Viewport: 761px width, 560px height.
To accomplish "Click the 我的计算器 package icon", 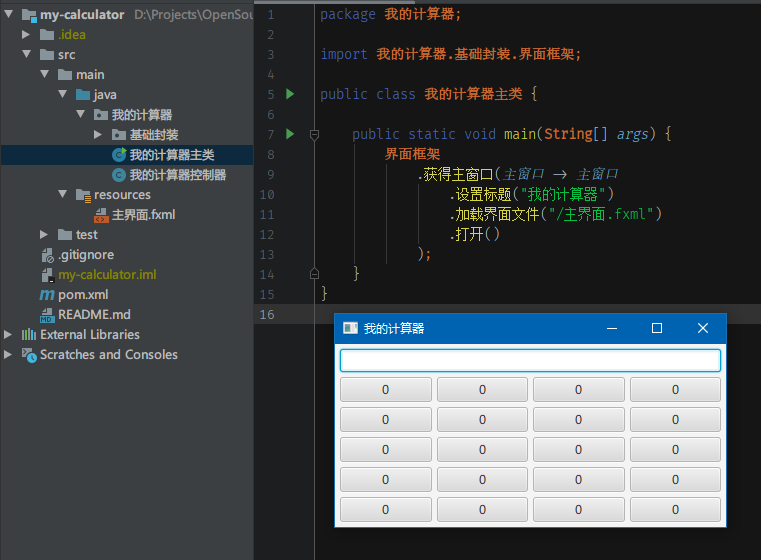I will click(x=100, y=115).
